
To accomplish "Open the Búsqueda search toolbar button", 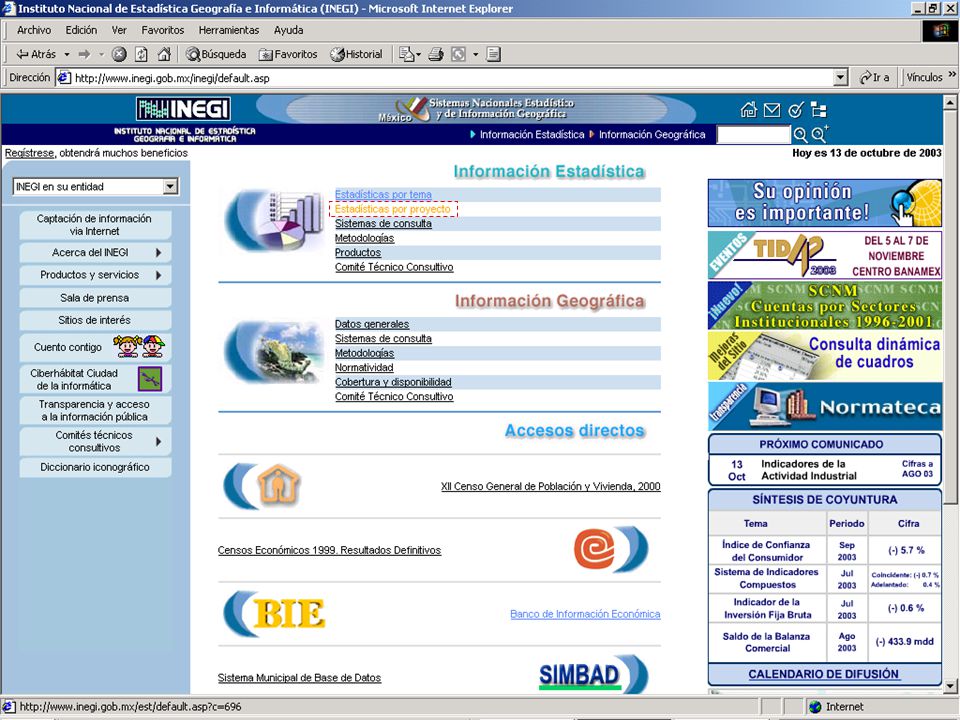I will (x=216, y=54).
